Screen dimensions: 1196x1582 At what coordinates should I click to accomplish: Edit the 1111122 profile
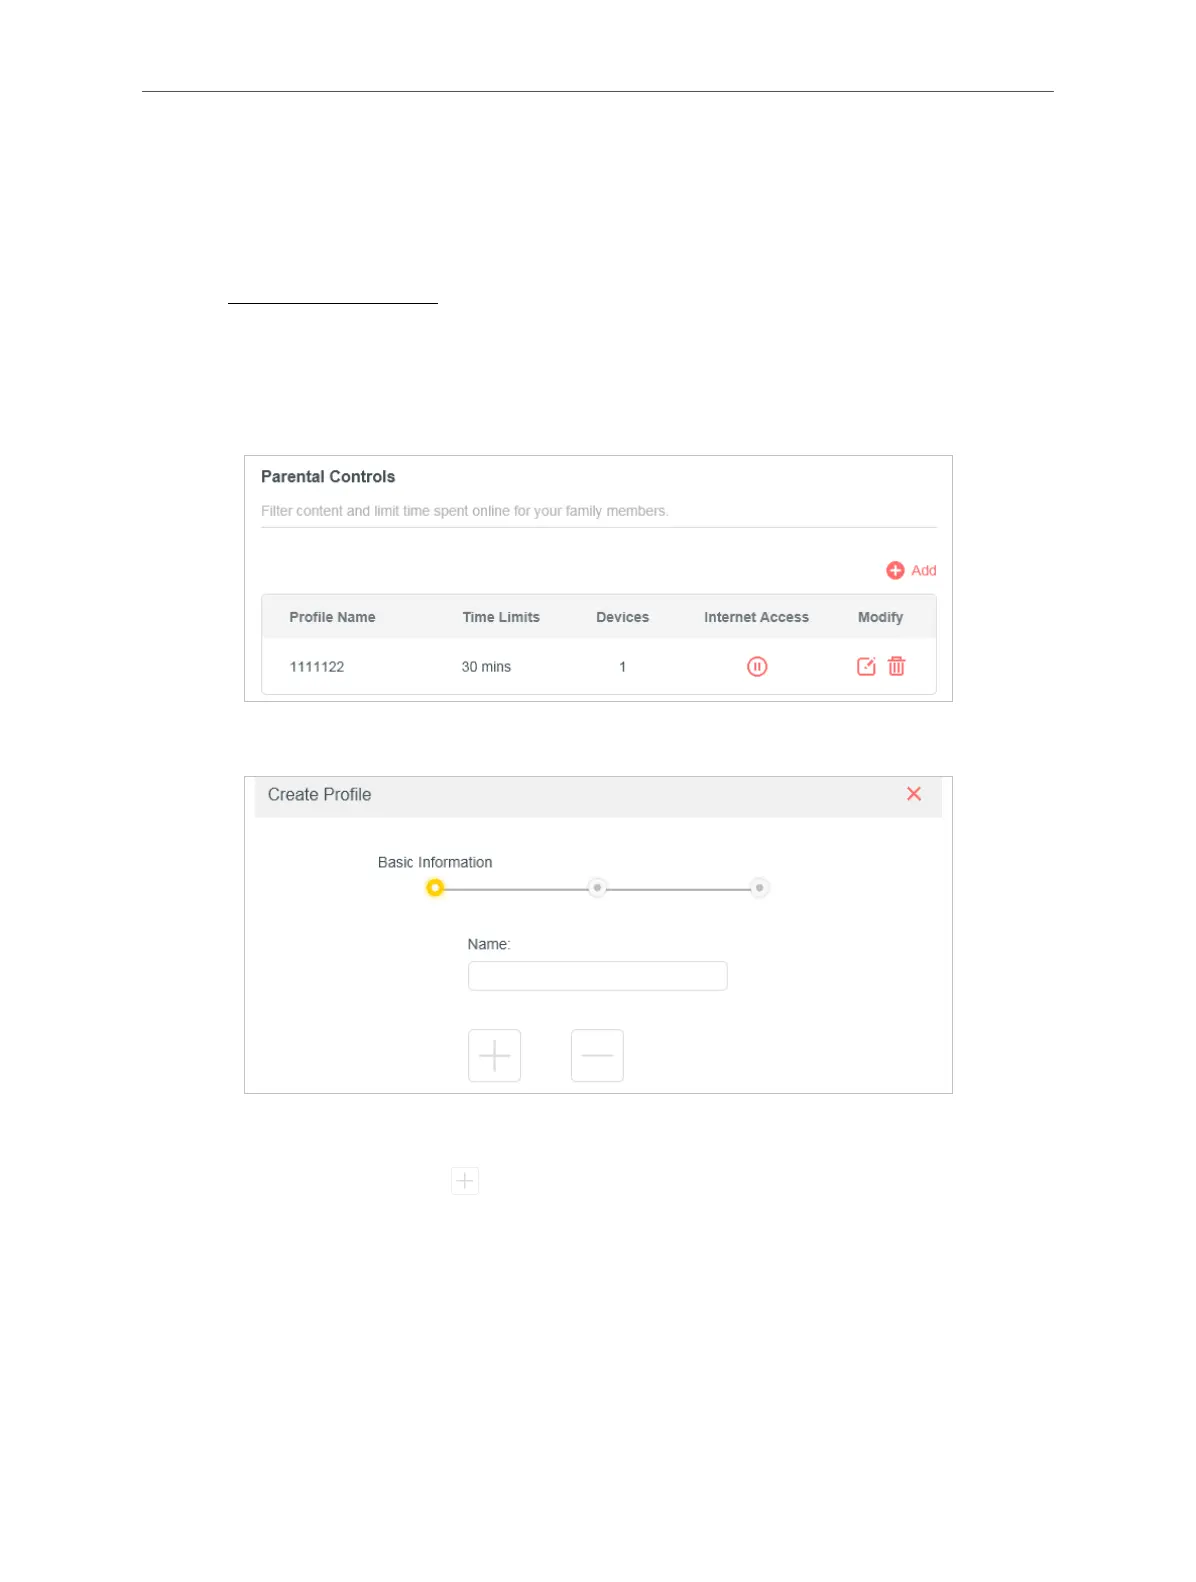click(x=866, y=666)
